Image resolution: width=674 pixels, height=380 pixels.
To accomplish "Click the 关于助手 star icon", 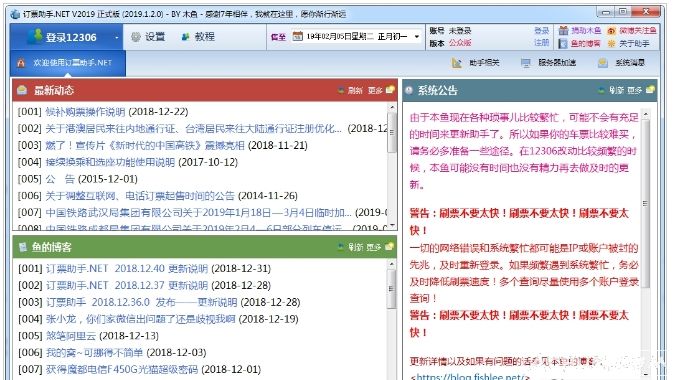I will point(611,43).
